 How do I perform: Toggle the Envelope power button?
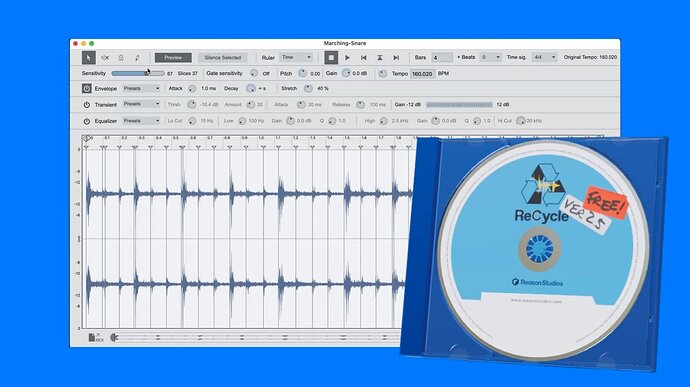87,88
